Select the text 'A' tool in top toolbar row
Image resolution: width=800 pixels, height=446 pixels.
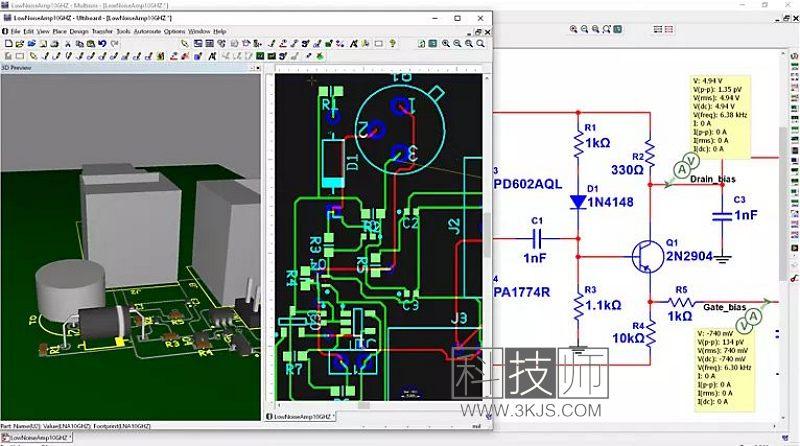(x=353, y=44)
